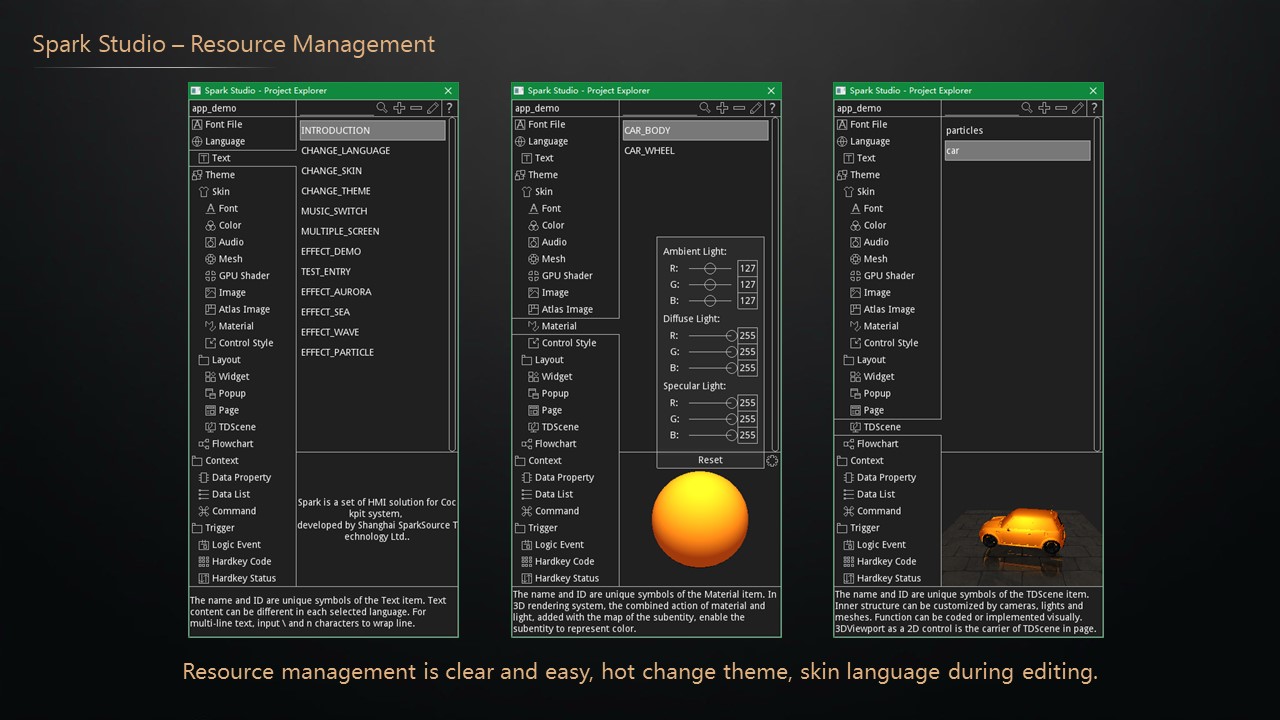
Task: Click the search magnifier in the Text window toolbar
Action: [382, 108]
